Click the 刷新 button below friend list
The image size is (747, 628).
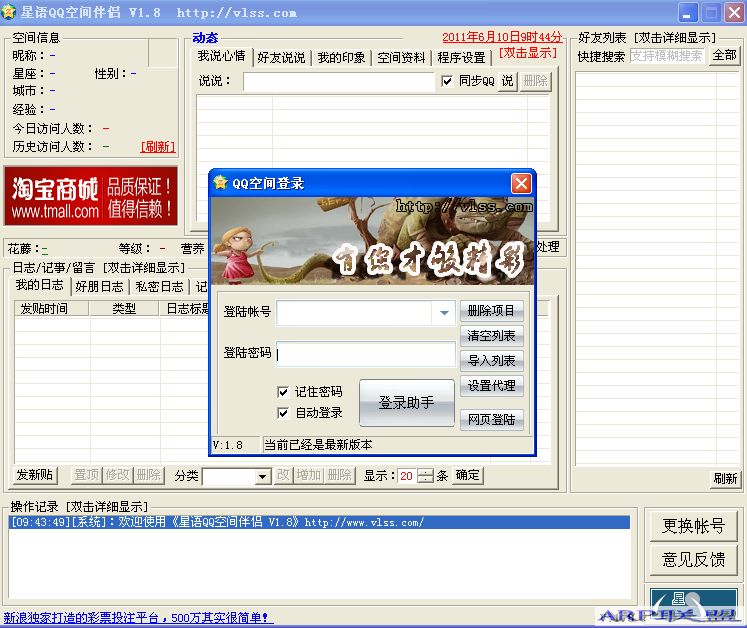pos(725,478)
